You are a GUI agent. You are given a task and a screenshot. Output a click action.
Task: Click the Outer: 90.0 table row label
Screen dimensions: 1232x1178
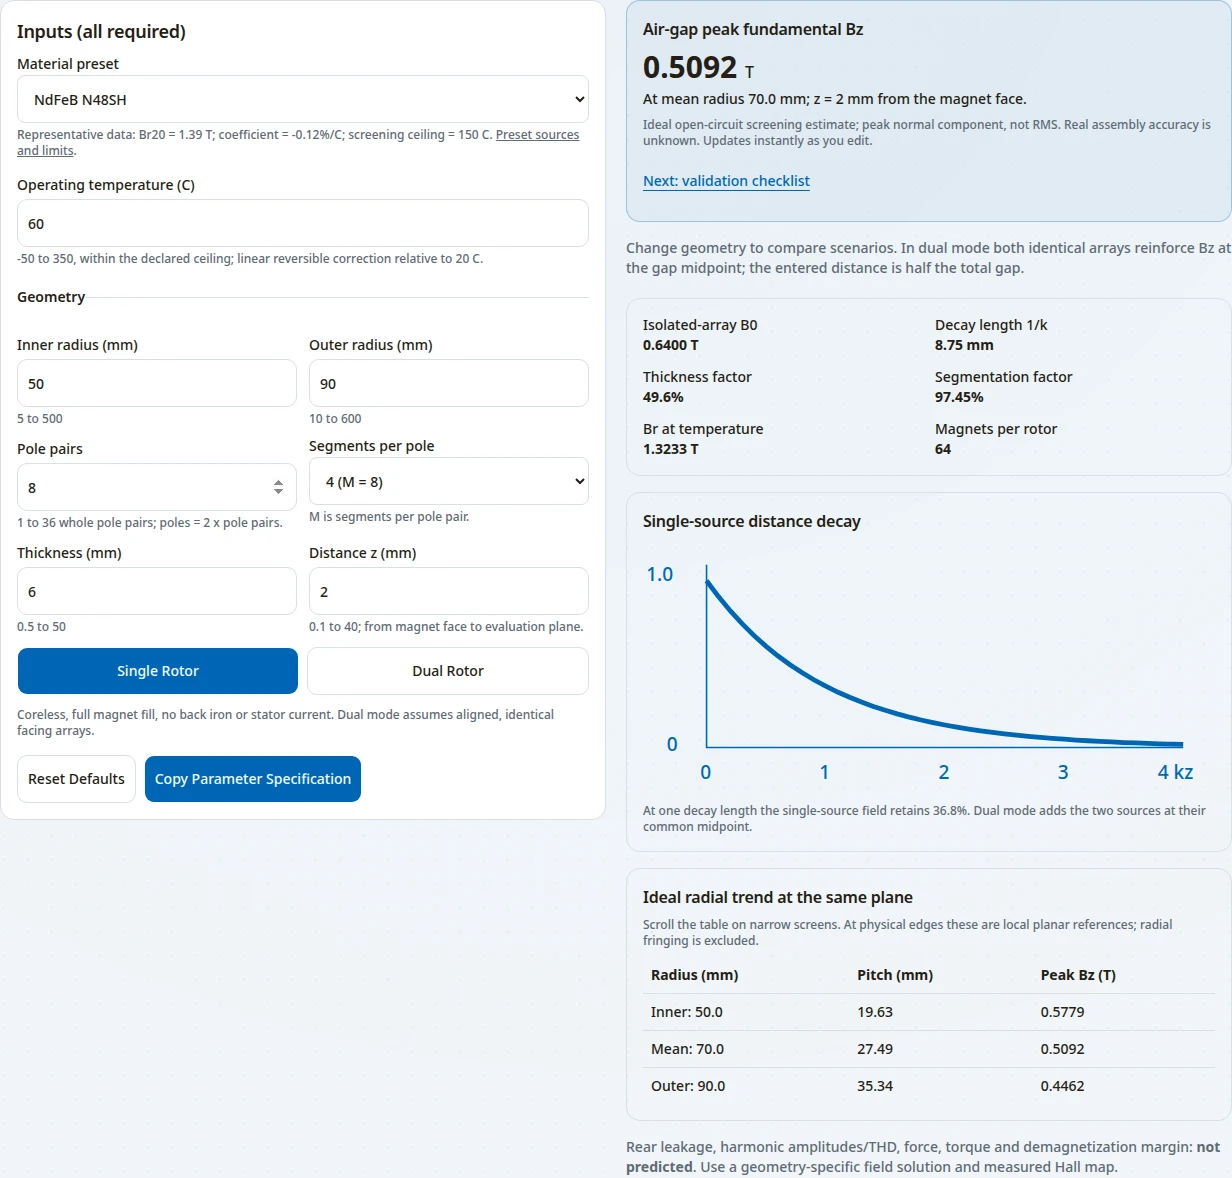(x=688, y=1086)
